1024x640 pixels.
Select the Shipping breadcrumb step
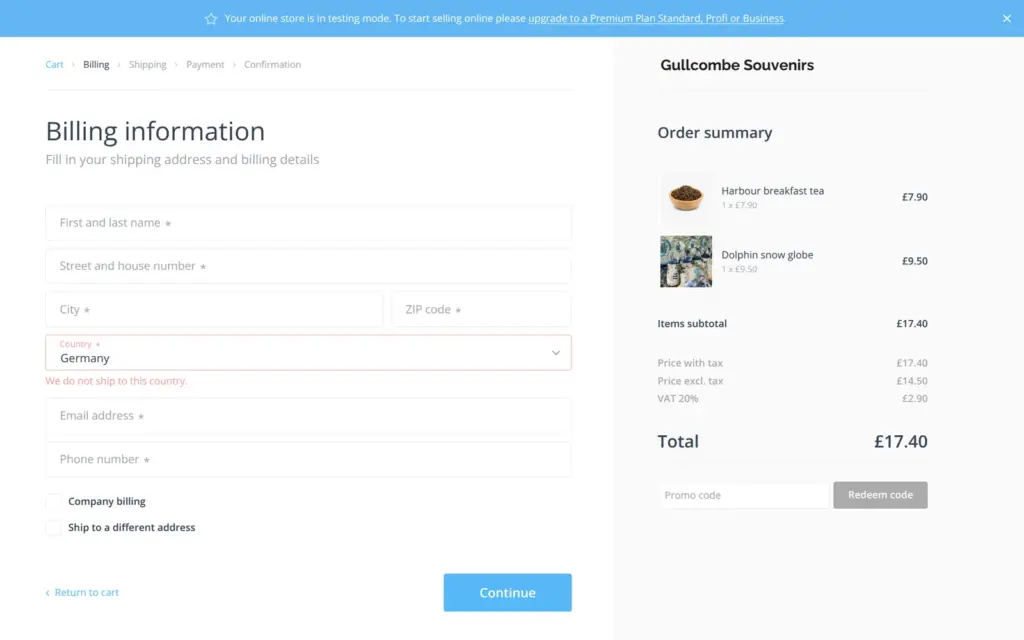pyautogui.click(x=148, y=64)
